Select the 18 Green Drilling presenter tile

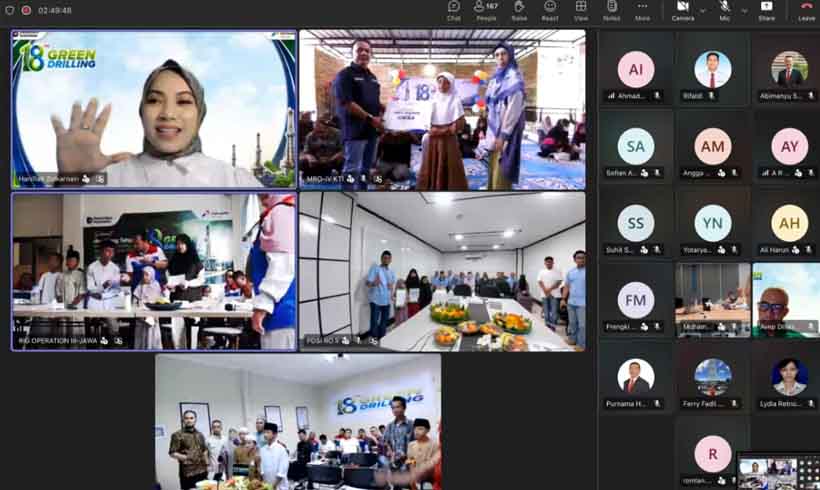click(x=154, y=109)
